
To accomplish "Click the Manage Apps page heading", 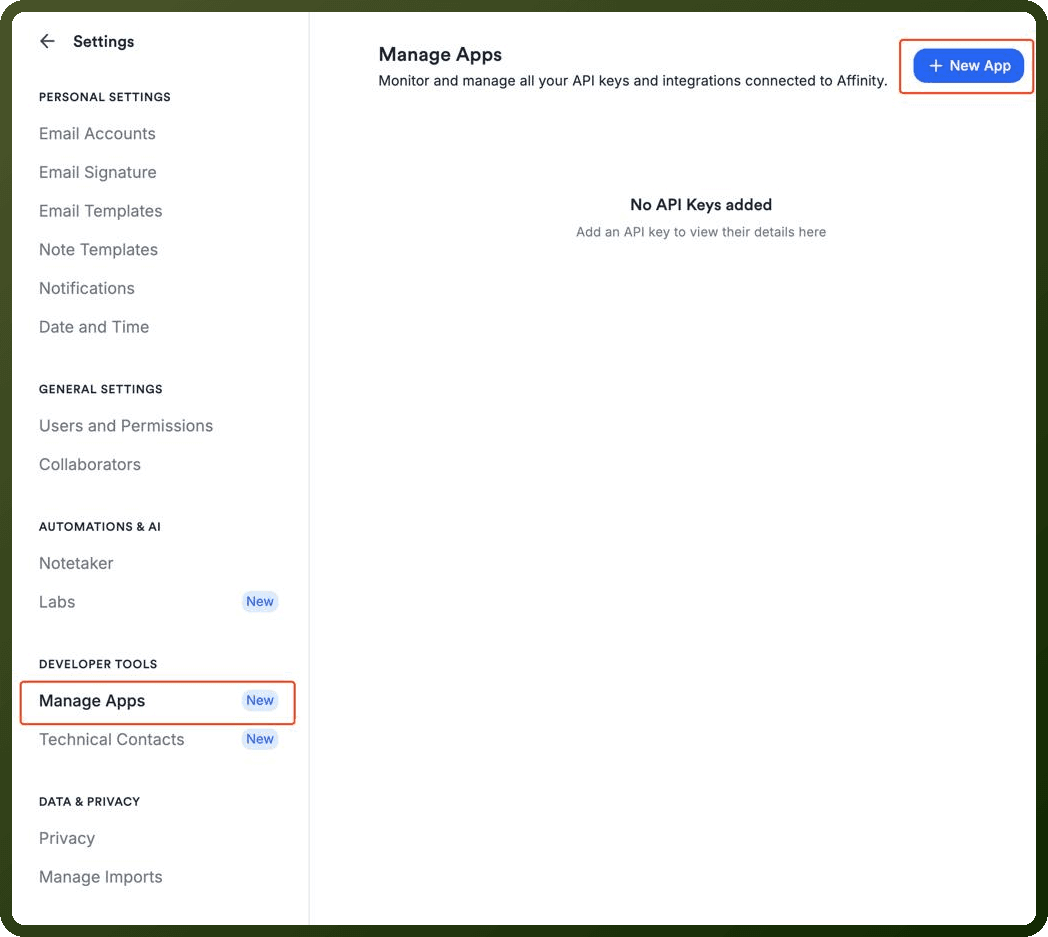I will coord(440,54).
